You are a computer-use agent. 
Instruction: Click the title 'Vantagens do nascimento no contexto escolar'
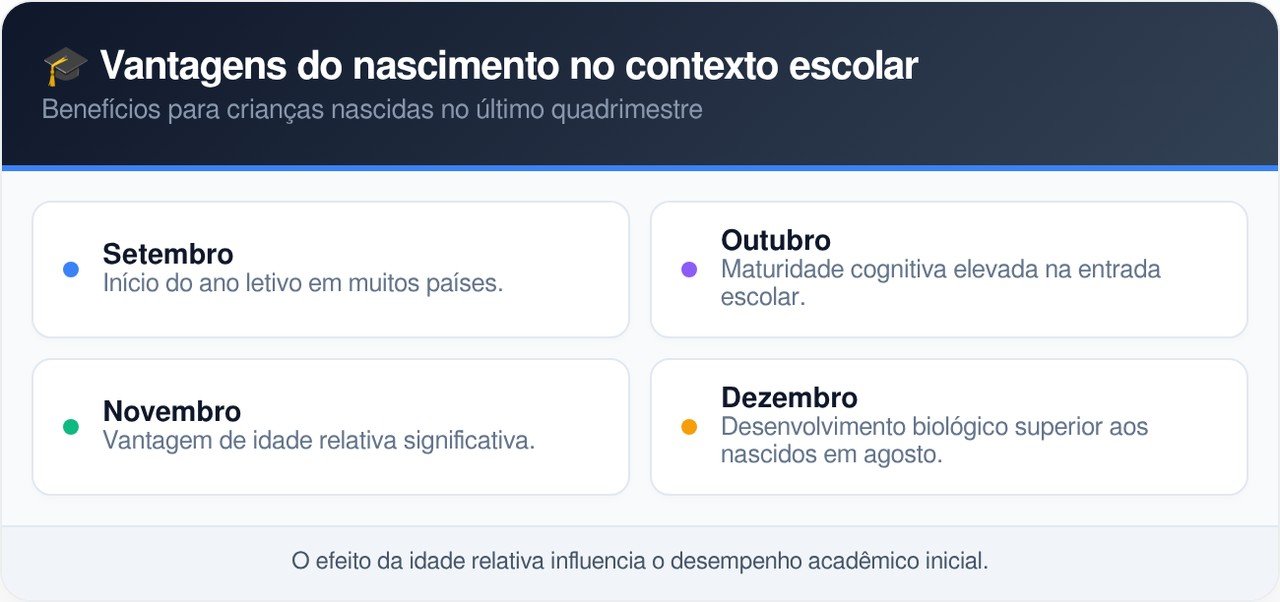point(509,66)
